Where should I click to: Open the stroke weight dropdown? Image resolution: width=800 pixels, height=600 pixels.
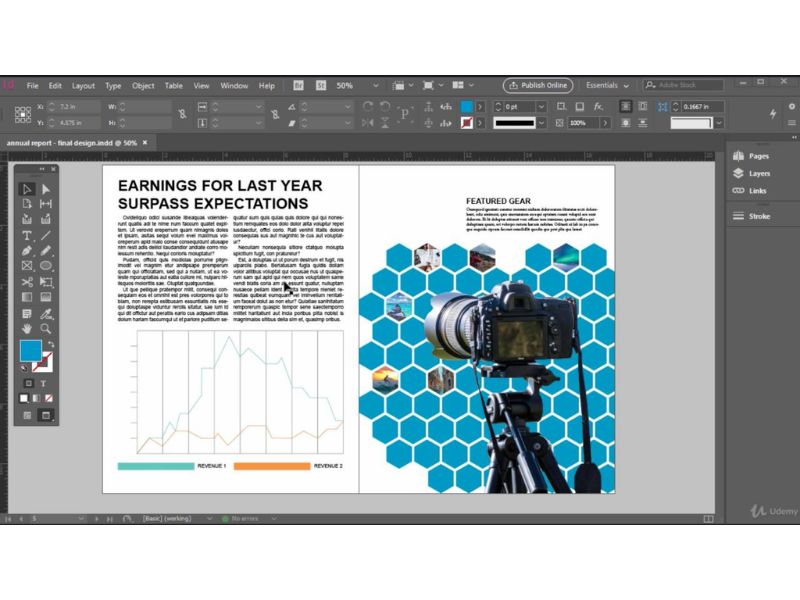coord(541,105)
